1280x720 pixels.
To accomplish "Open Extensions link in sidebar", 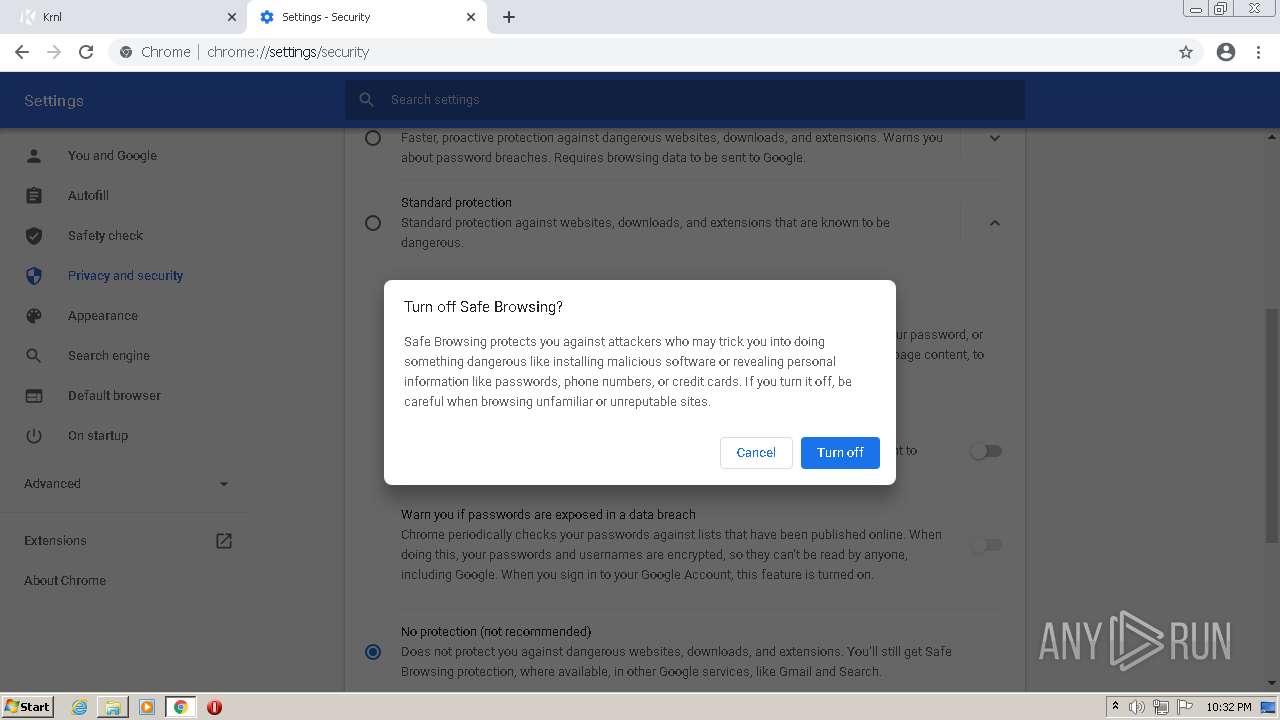I will tap(55, 540).
